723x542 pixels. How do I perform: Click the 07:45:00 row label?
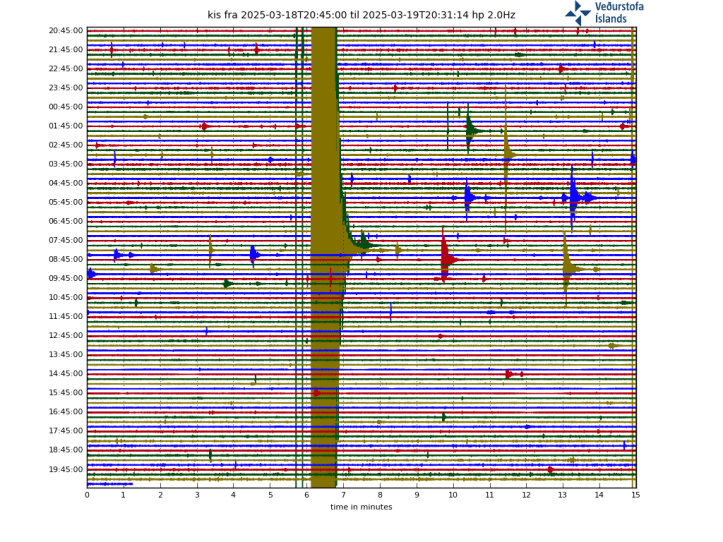coord(65,240)
